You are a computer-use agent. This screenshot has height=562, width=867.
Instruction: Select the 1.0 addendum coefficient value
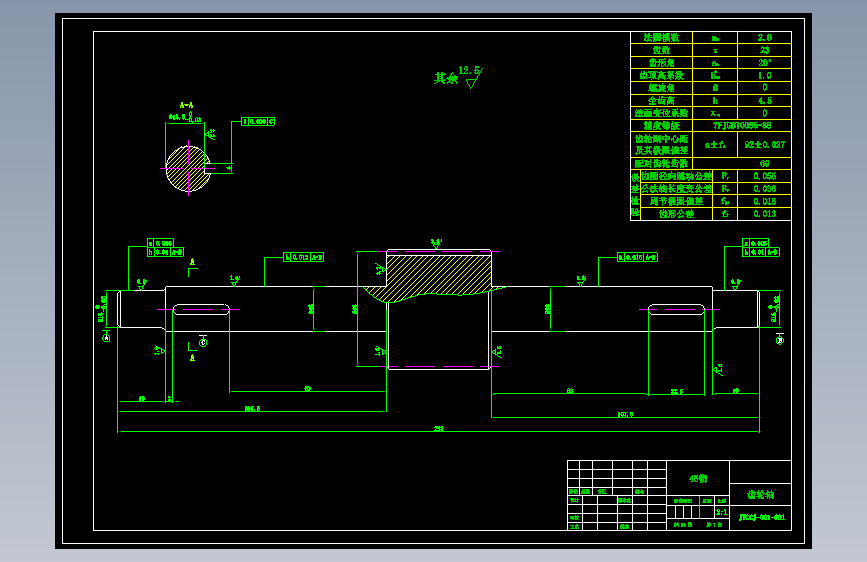tap(765, 75)
